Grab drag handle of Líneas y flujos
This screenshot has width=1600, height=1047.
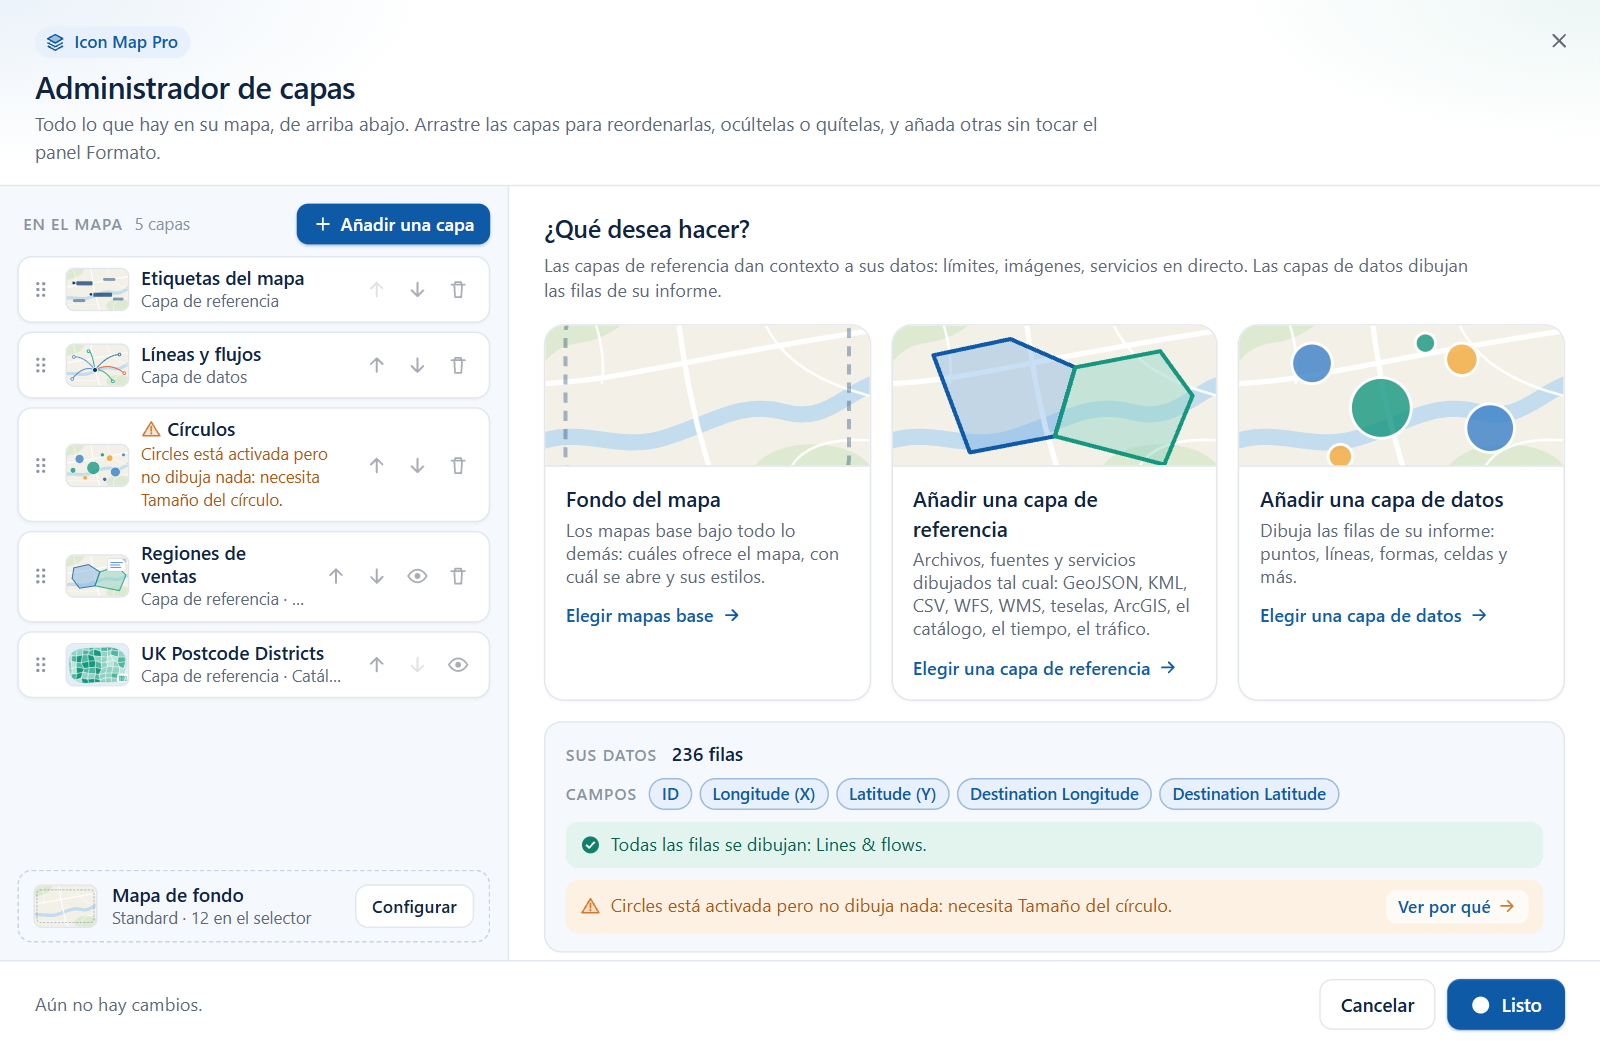[x=41, y=365]
